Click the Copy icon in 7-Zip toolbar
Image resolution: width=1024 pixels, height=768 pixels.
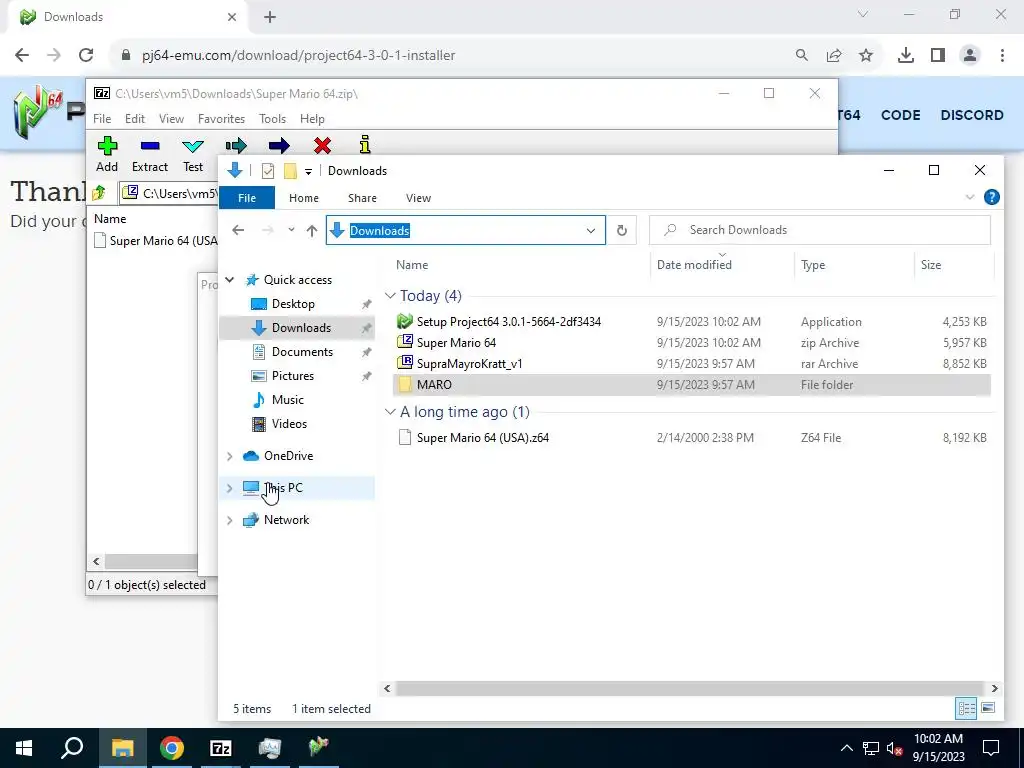point(236,146)
